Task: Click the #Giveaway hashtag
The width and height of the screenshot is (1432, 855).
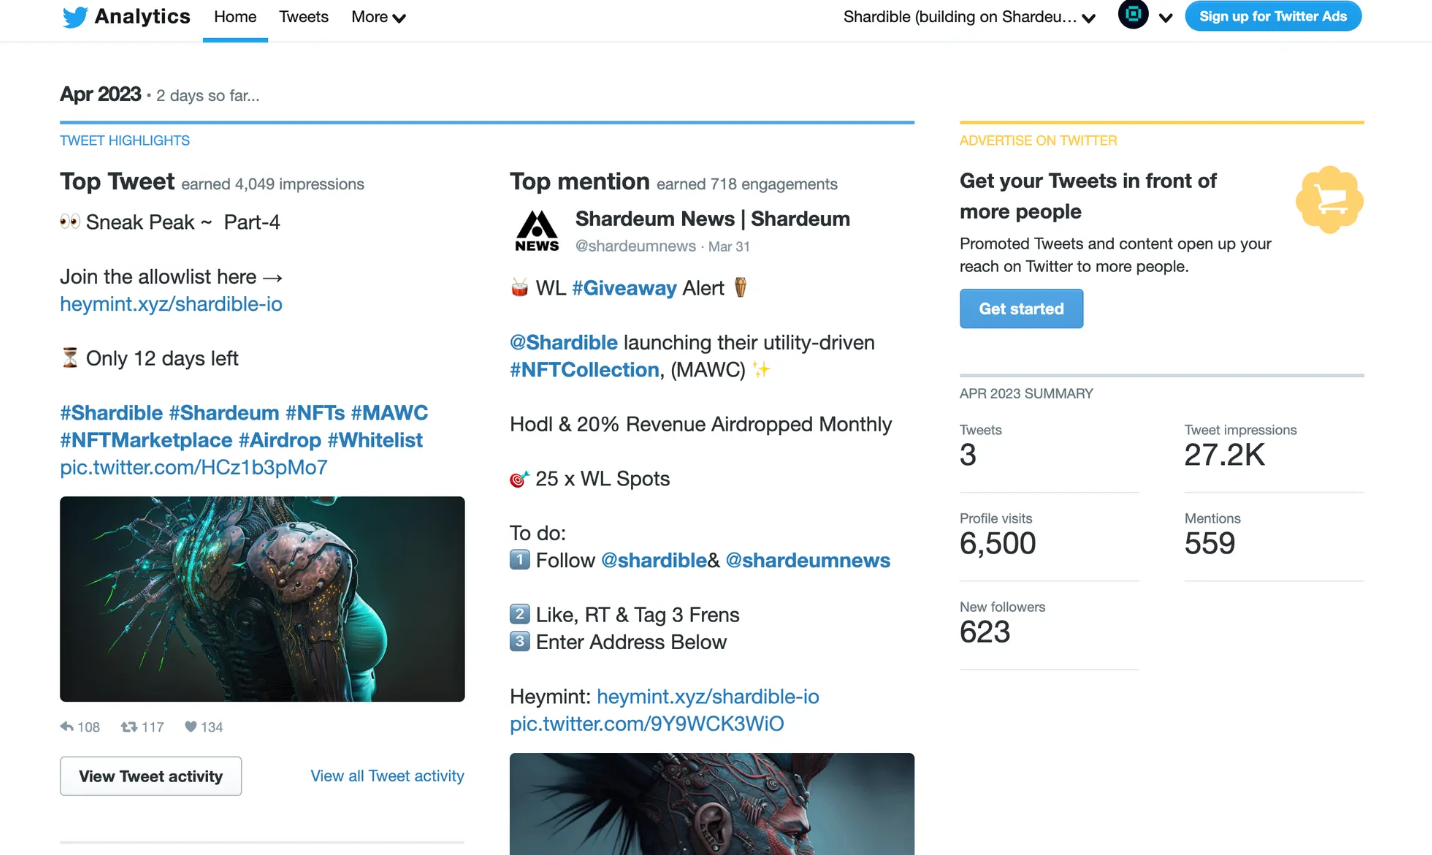Action: tap(624, 288)
